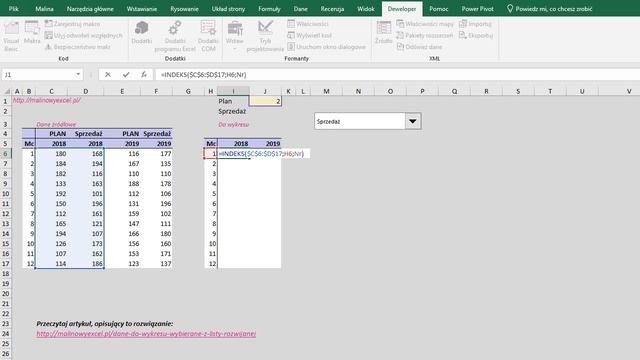Click Odśwież dane (refresh data)
Screen dimensions: 640x360
pos(419,47)
